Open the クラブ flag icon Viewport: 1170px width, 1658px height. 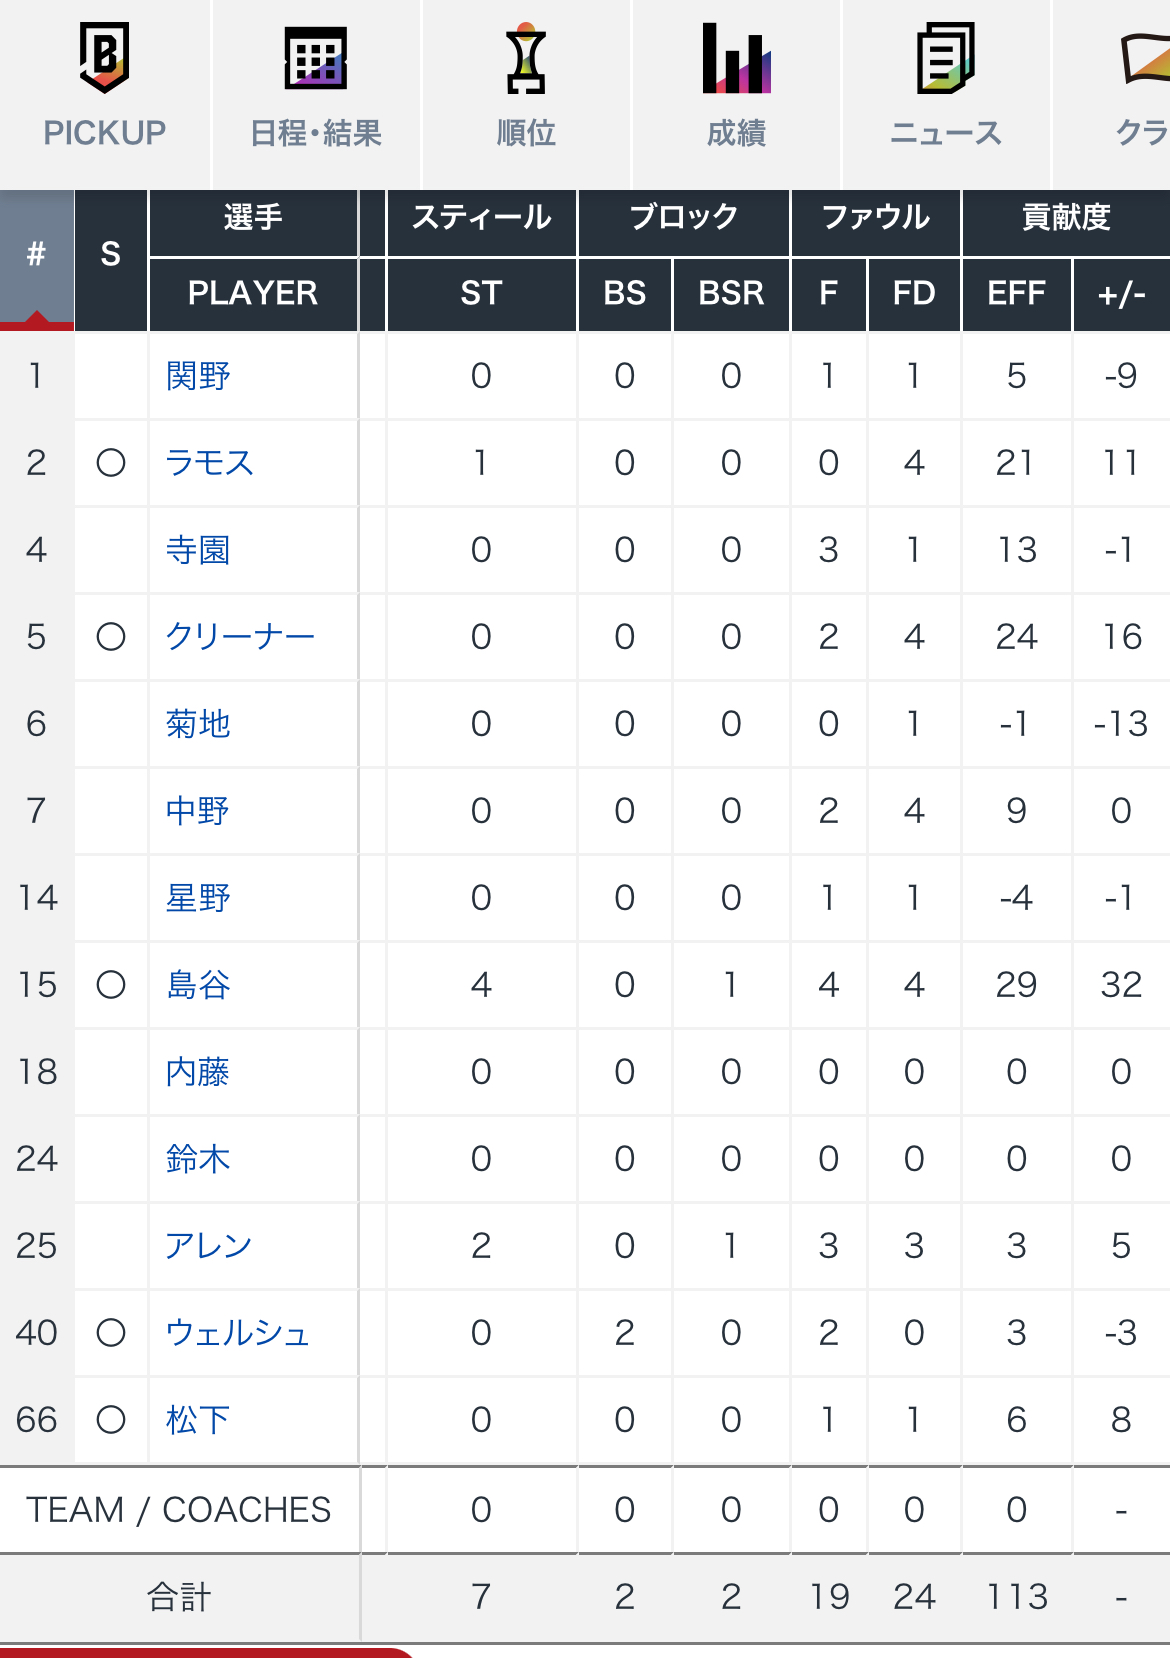click(1146, 58)
